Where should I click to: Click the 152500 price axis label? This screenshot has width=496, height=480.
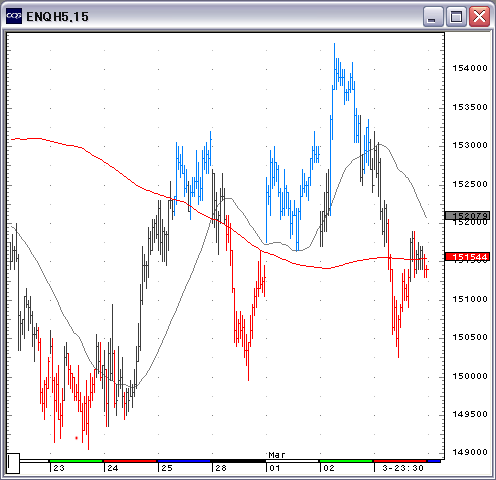pyautogui.click(x=470, y=184)
